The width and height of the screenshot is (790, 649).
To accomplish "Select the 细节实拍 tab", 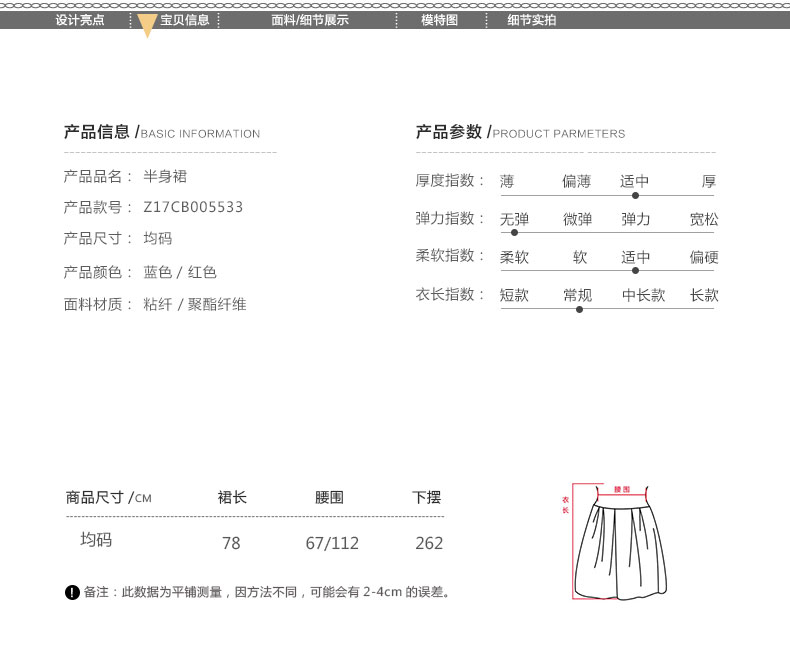I will tap(531, 20).
